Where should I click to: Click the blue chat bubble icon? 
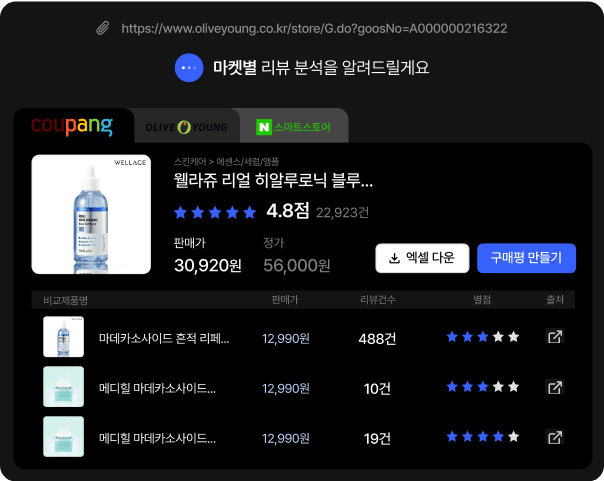(189, 67)
